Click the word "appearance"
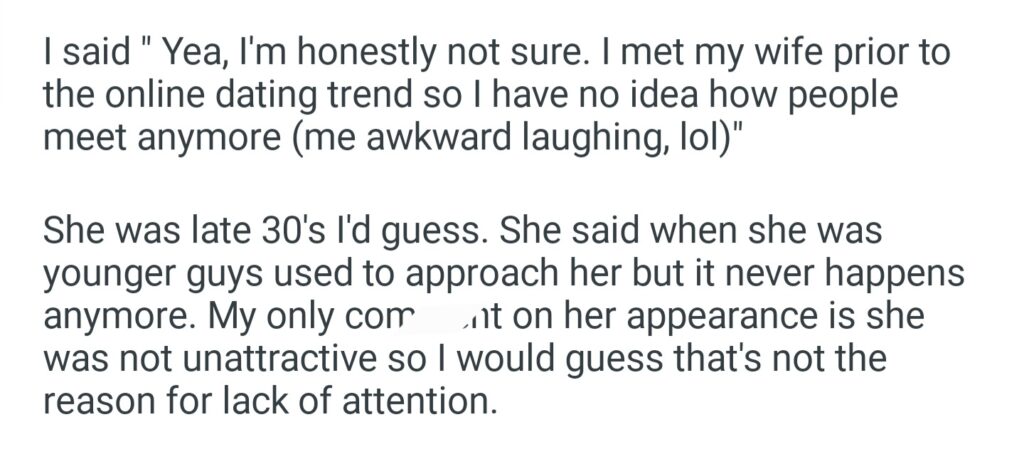Viewport: 1024px width, 464px height. point(695,316)
